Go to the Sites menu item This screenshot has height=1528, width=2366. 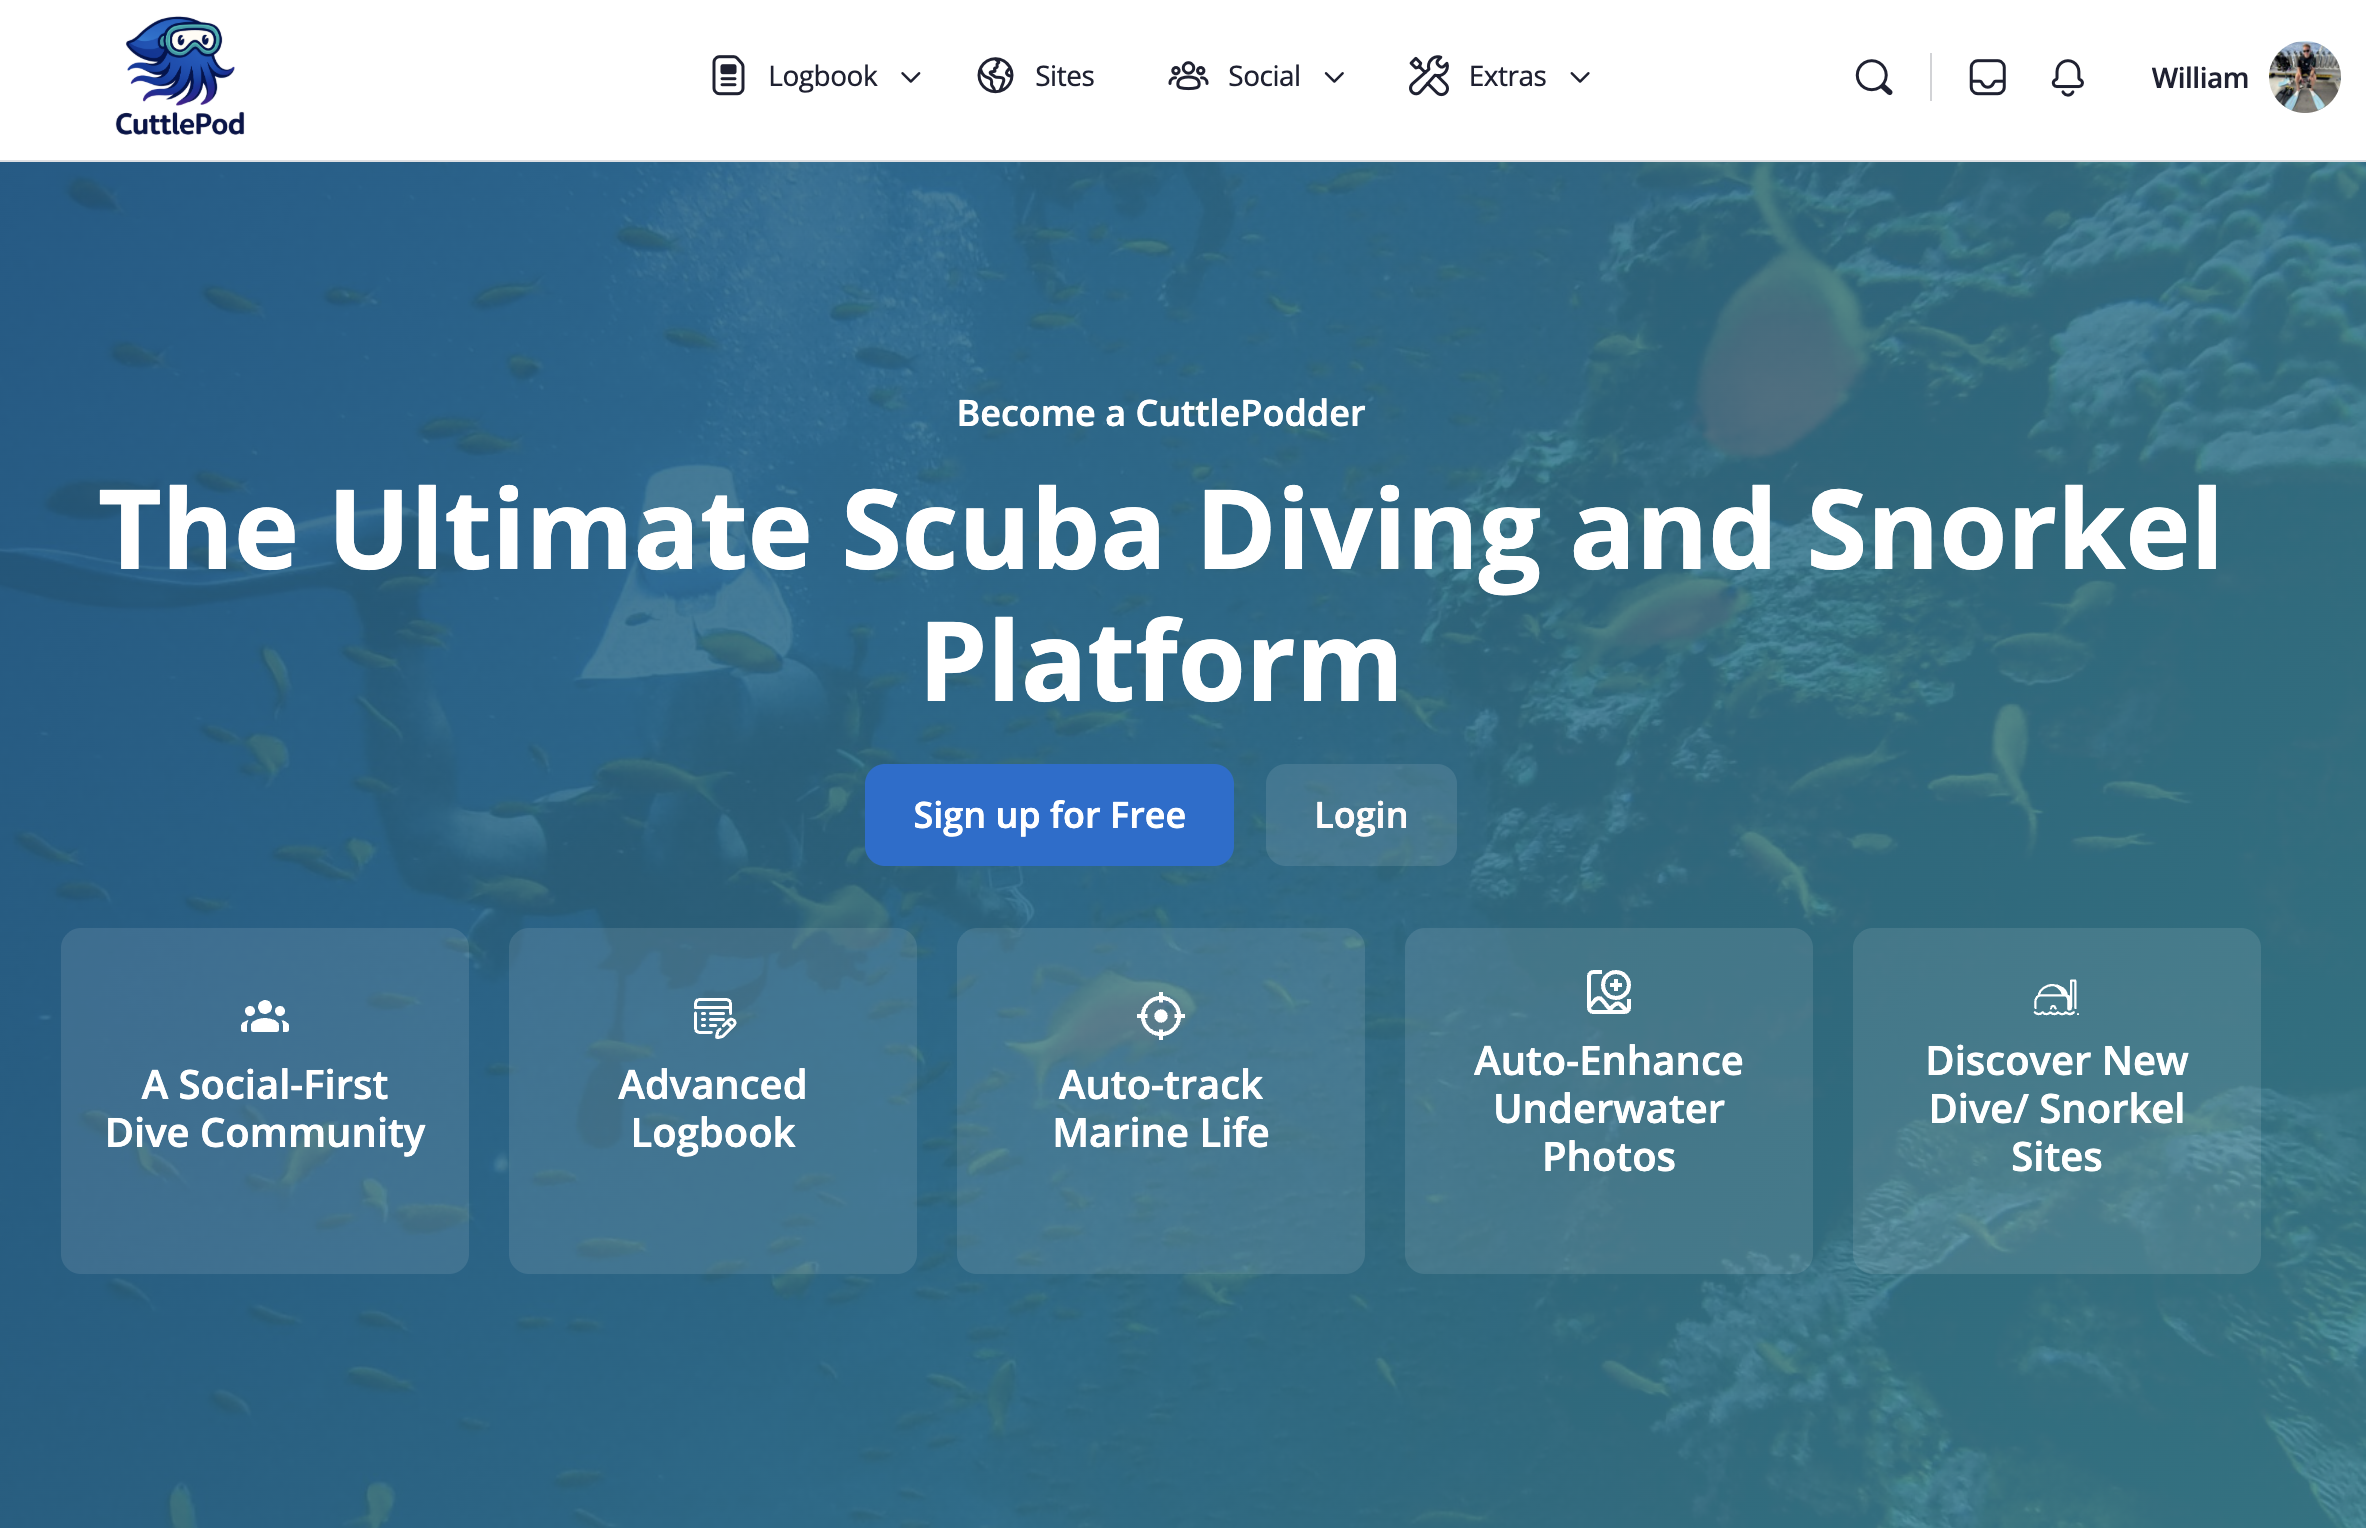[1064, 76]
